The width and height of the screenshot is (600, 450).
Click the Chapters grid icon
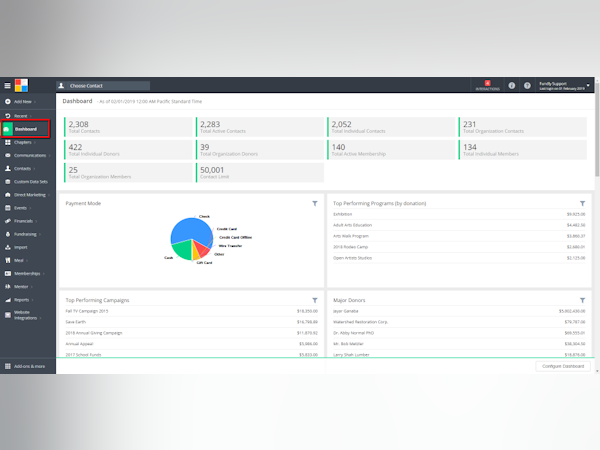click(x=8, y=142)
